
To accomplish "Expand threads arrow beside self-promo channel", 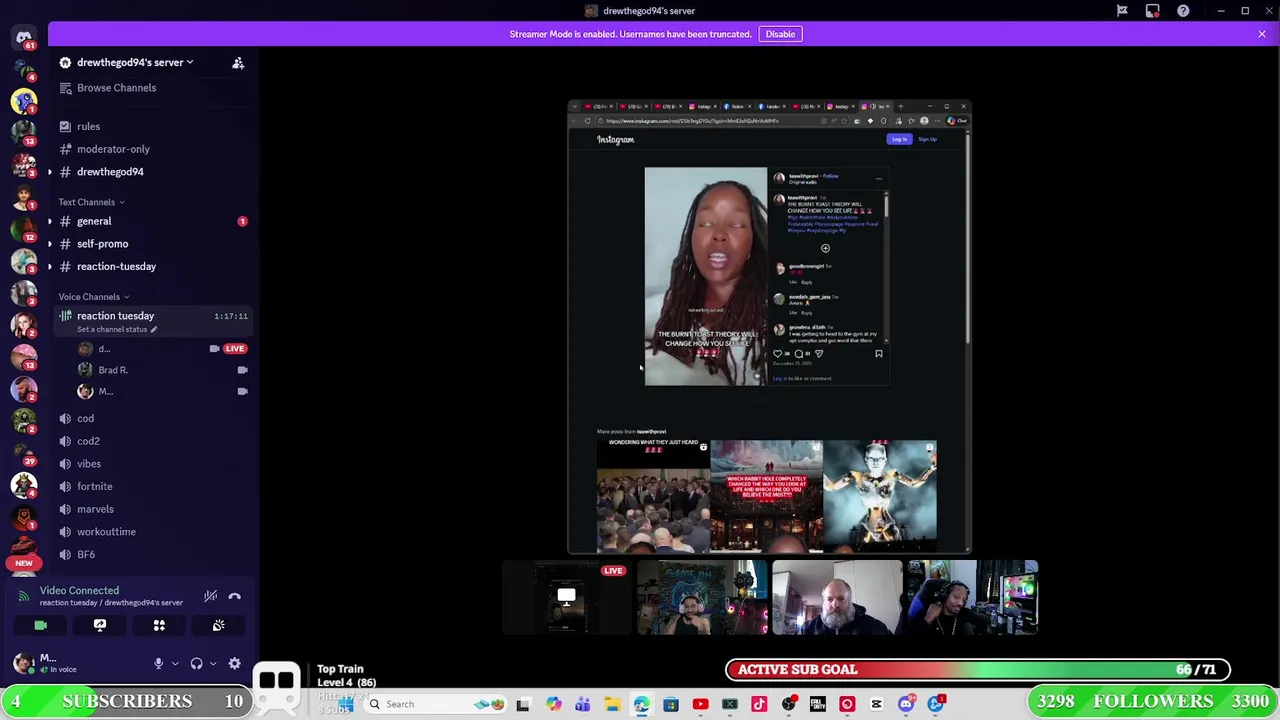I will (50, 244).
